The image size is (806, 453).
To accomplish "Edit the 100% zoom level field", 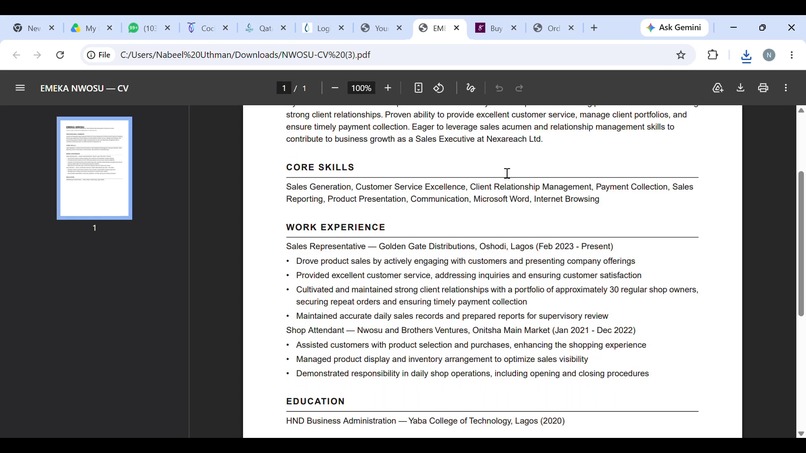I will pyautogui.click(x=361, y=88).
